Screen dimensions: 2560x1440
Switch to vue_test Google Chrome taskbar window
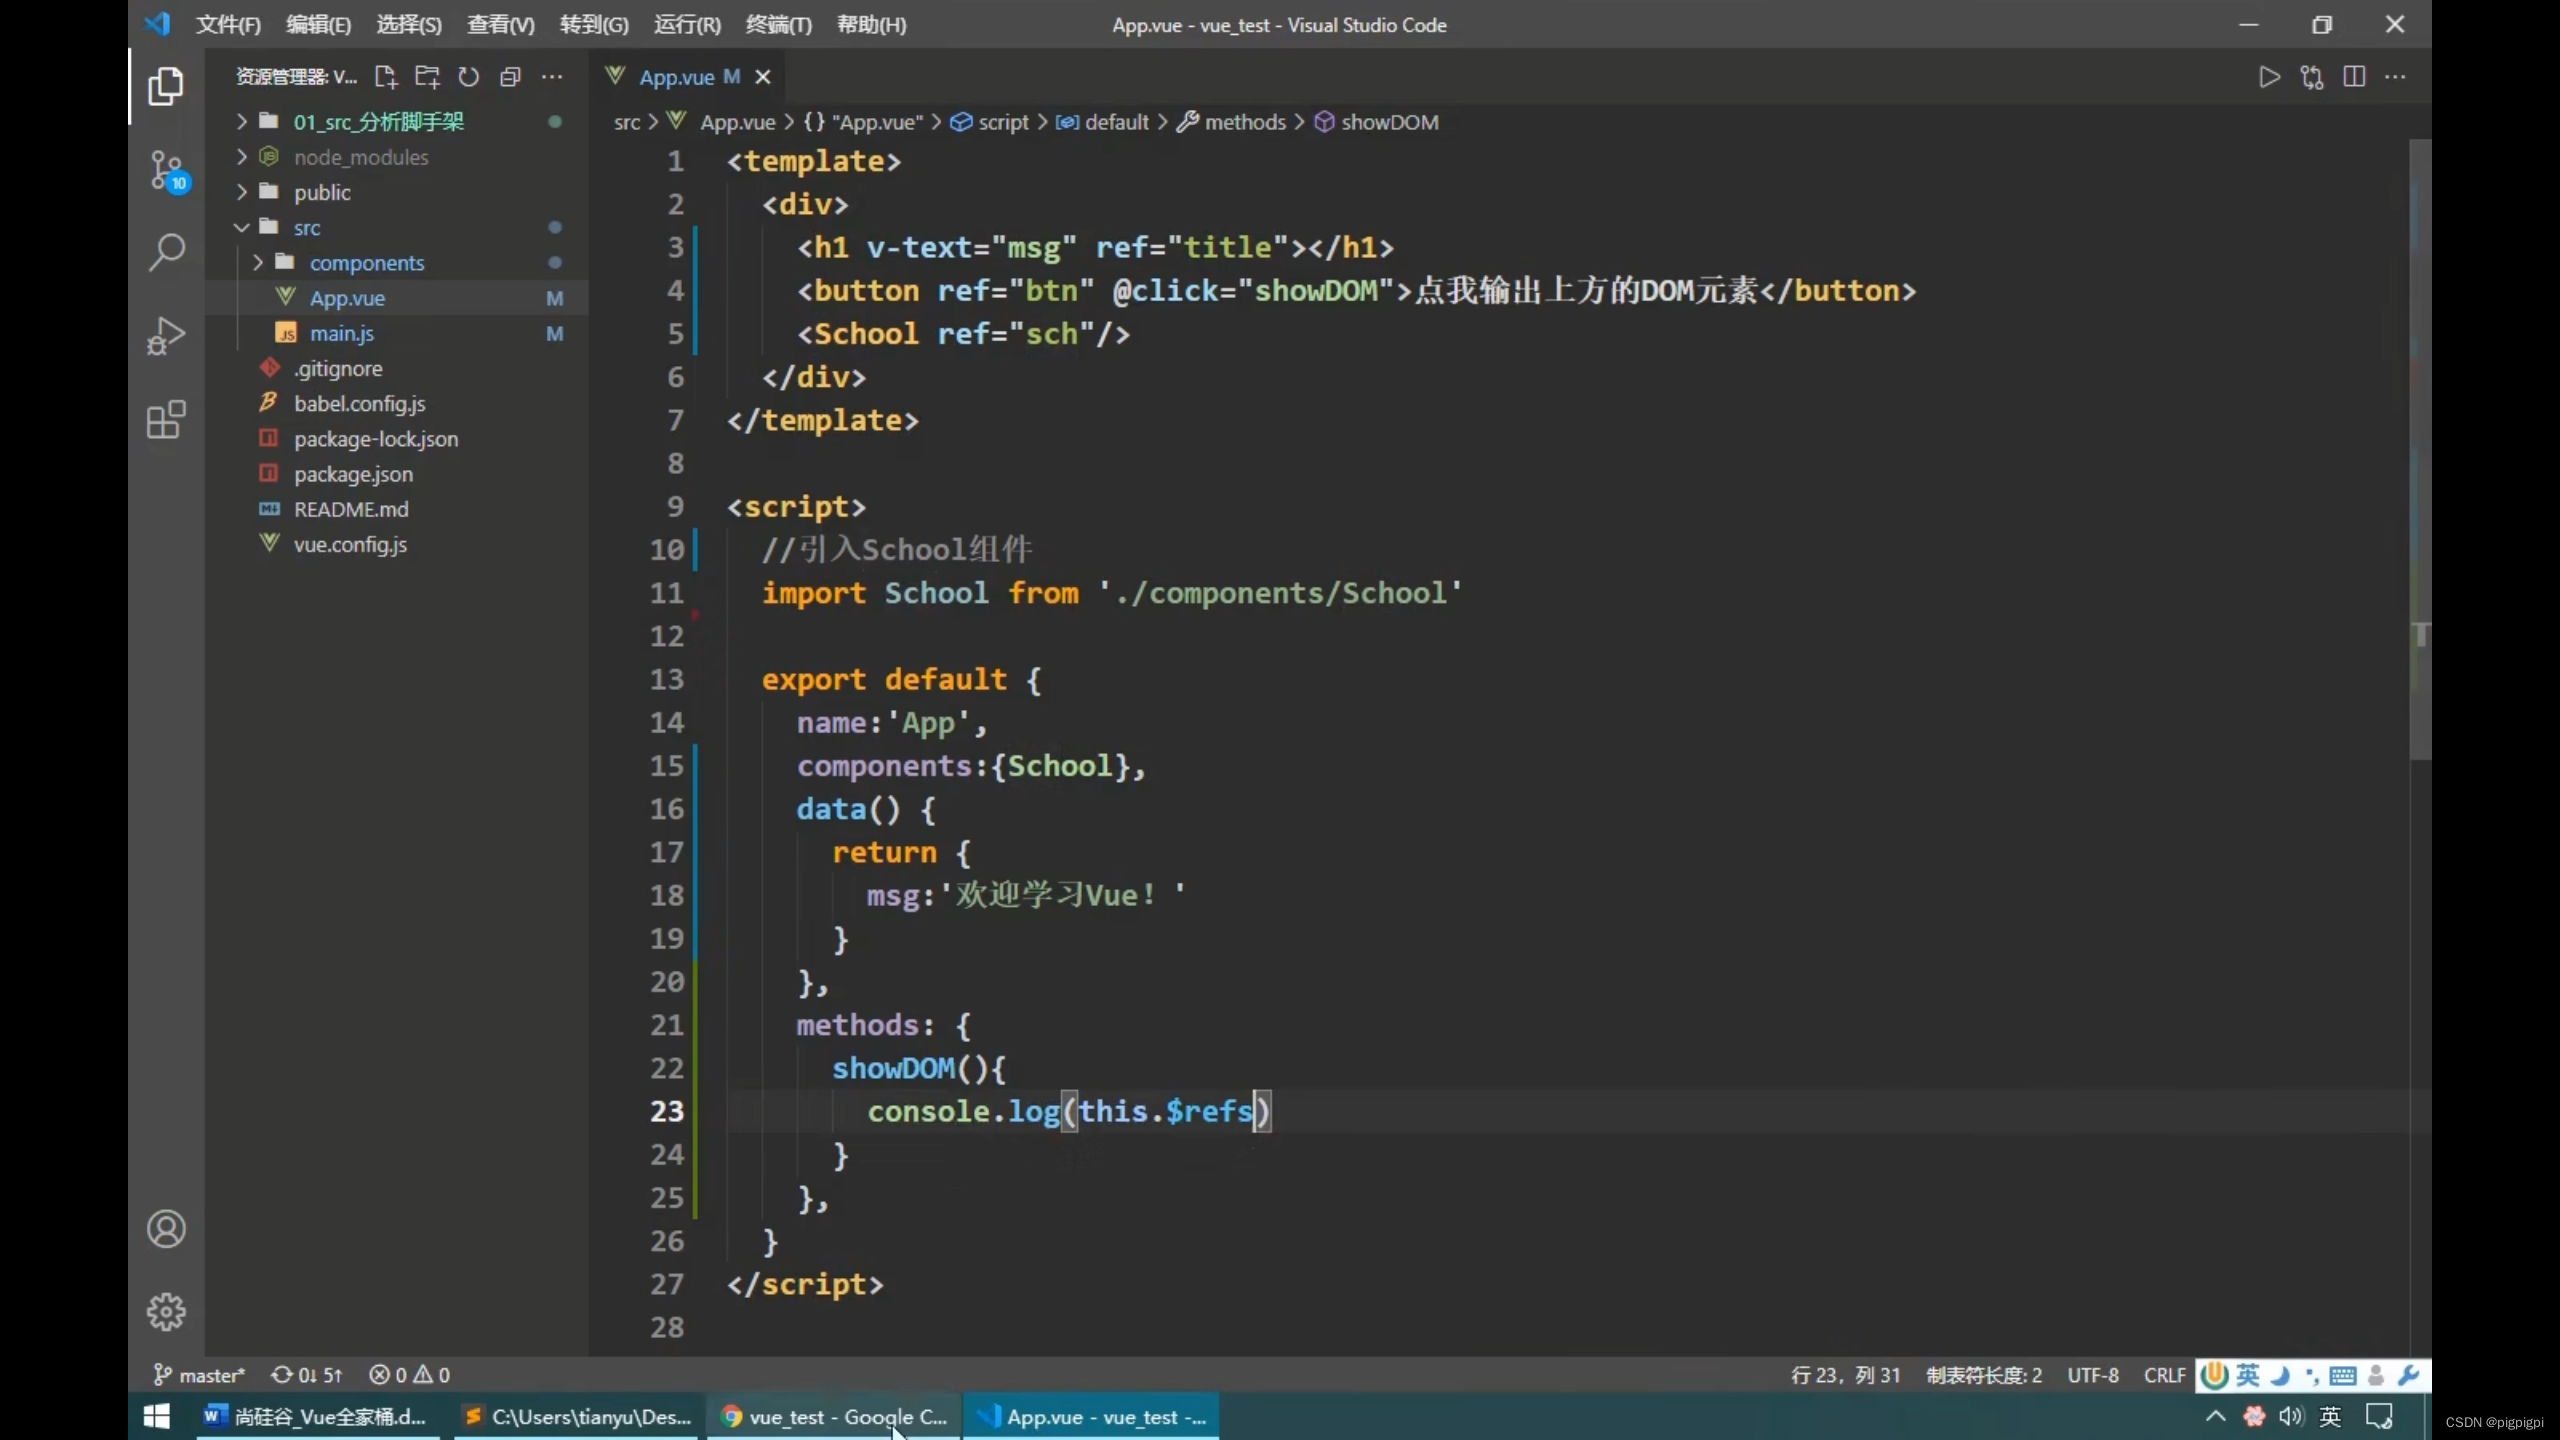[834, 1416]
